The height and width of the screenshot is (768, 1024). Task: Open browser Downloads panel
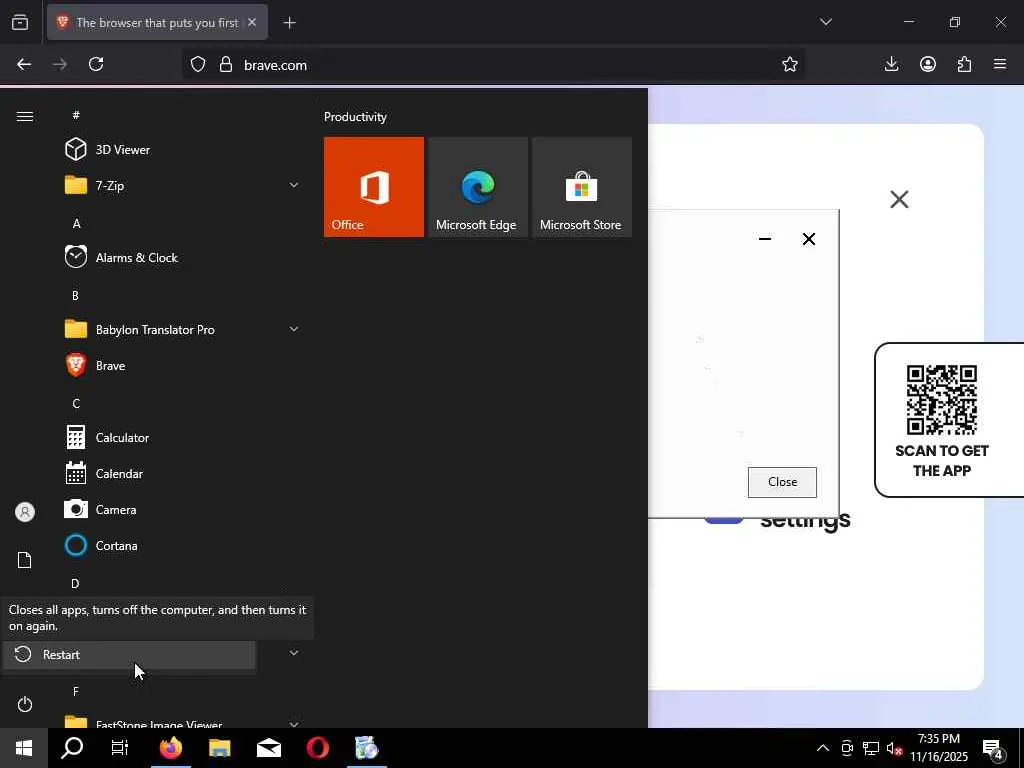[891, 64]
